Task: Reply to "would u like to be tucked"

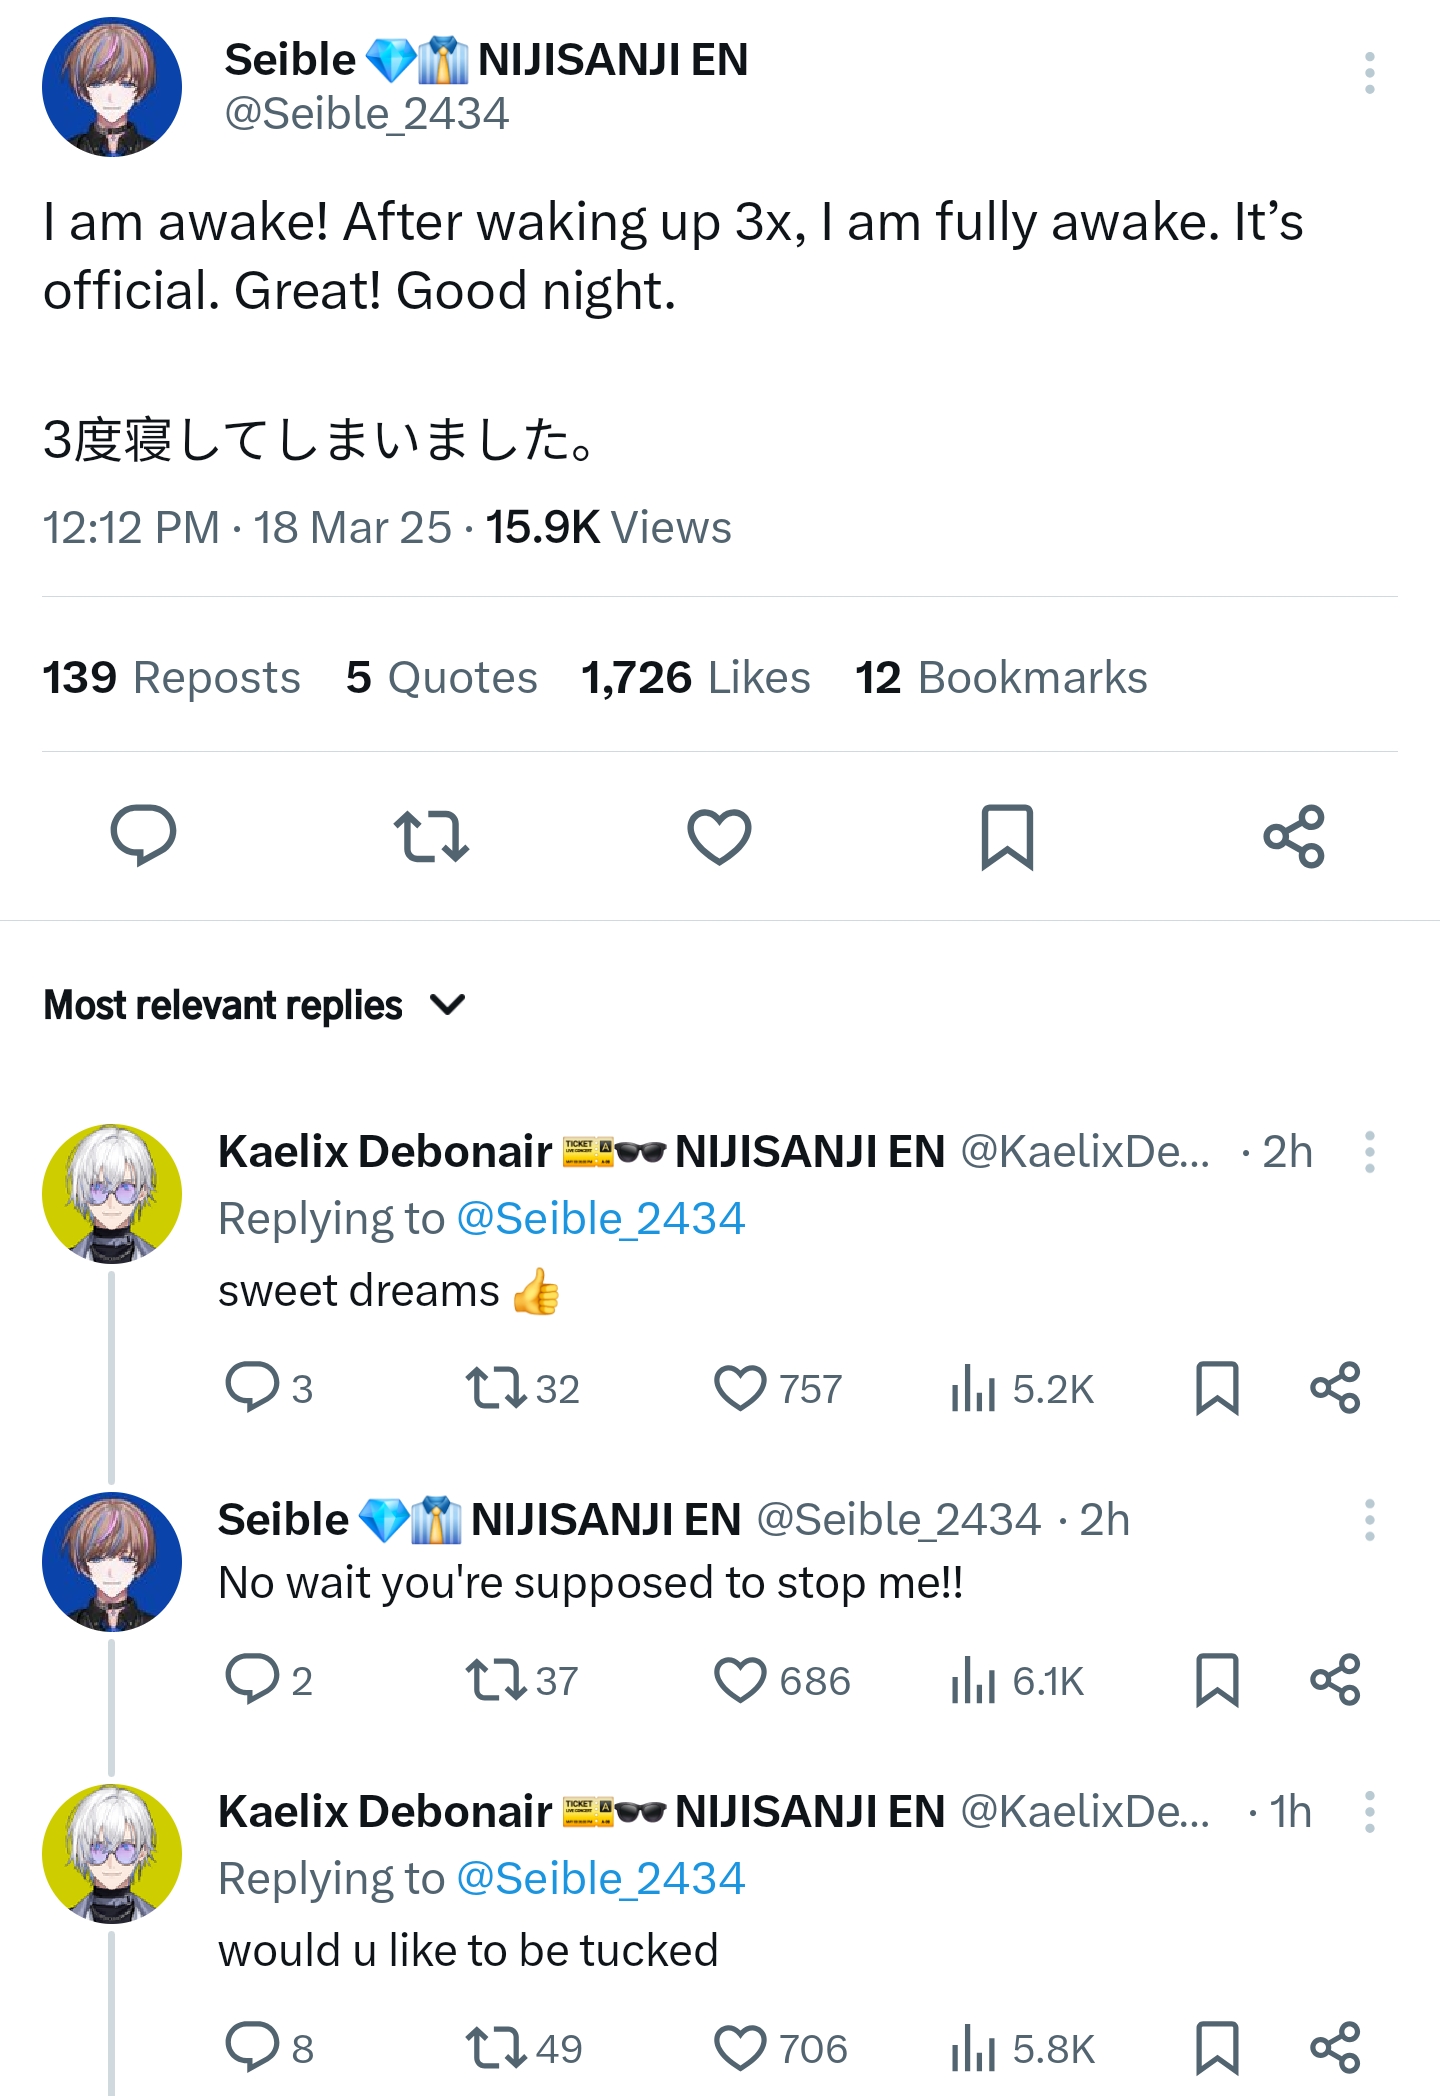Action: click(x=252, y=2046)
